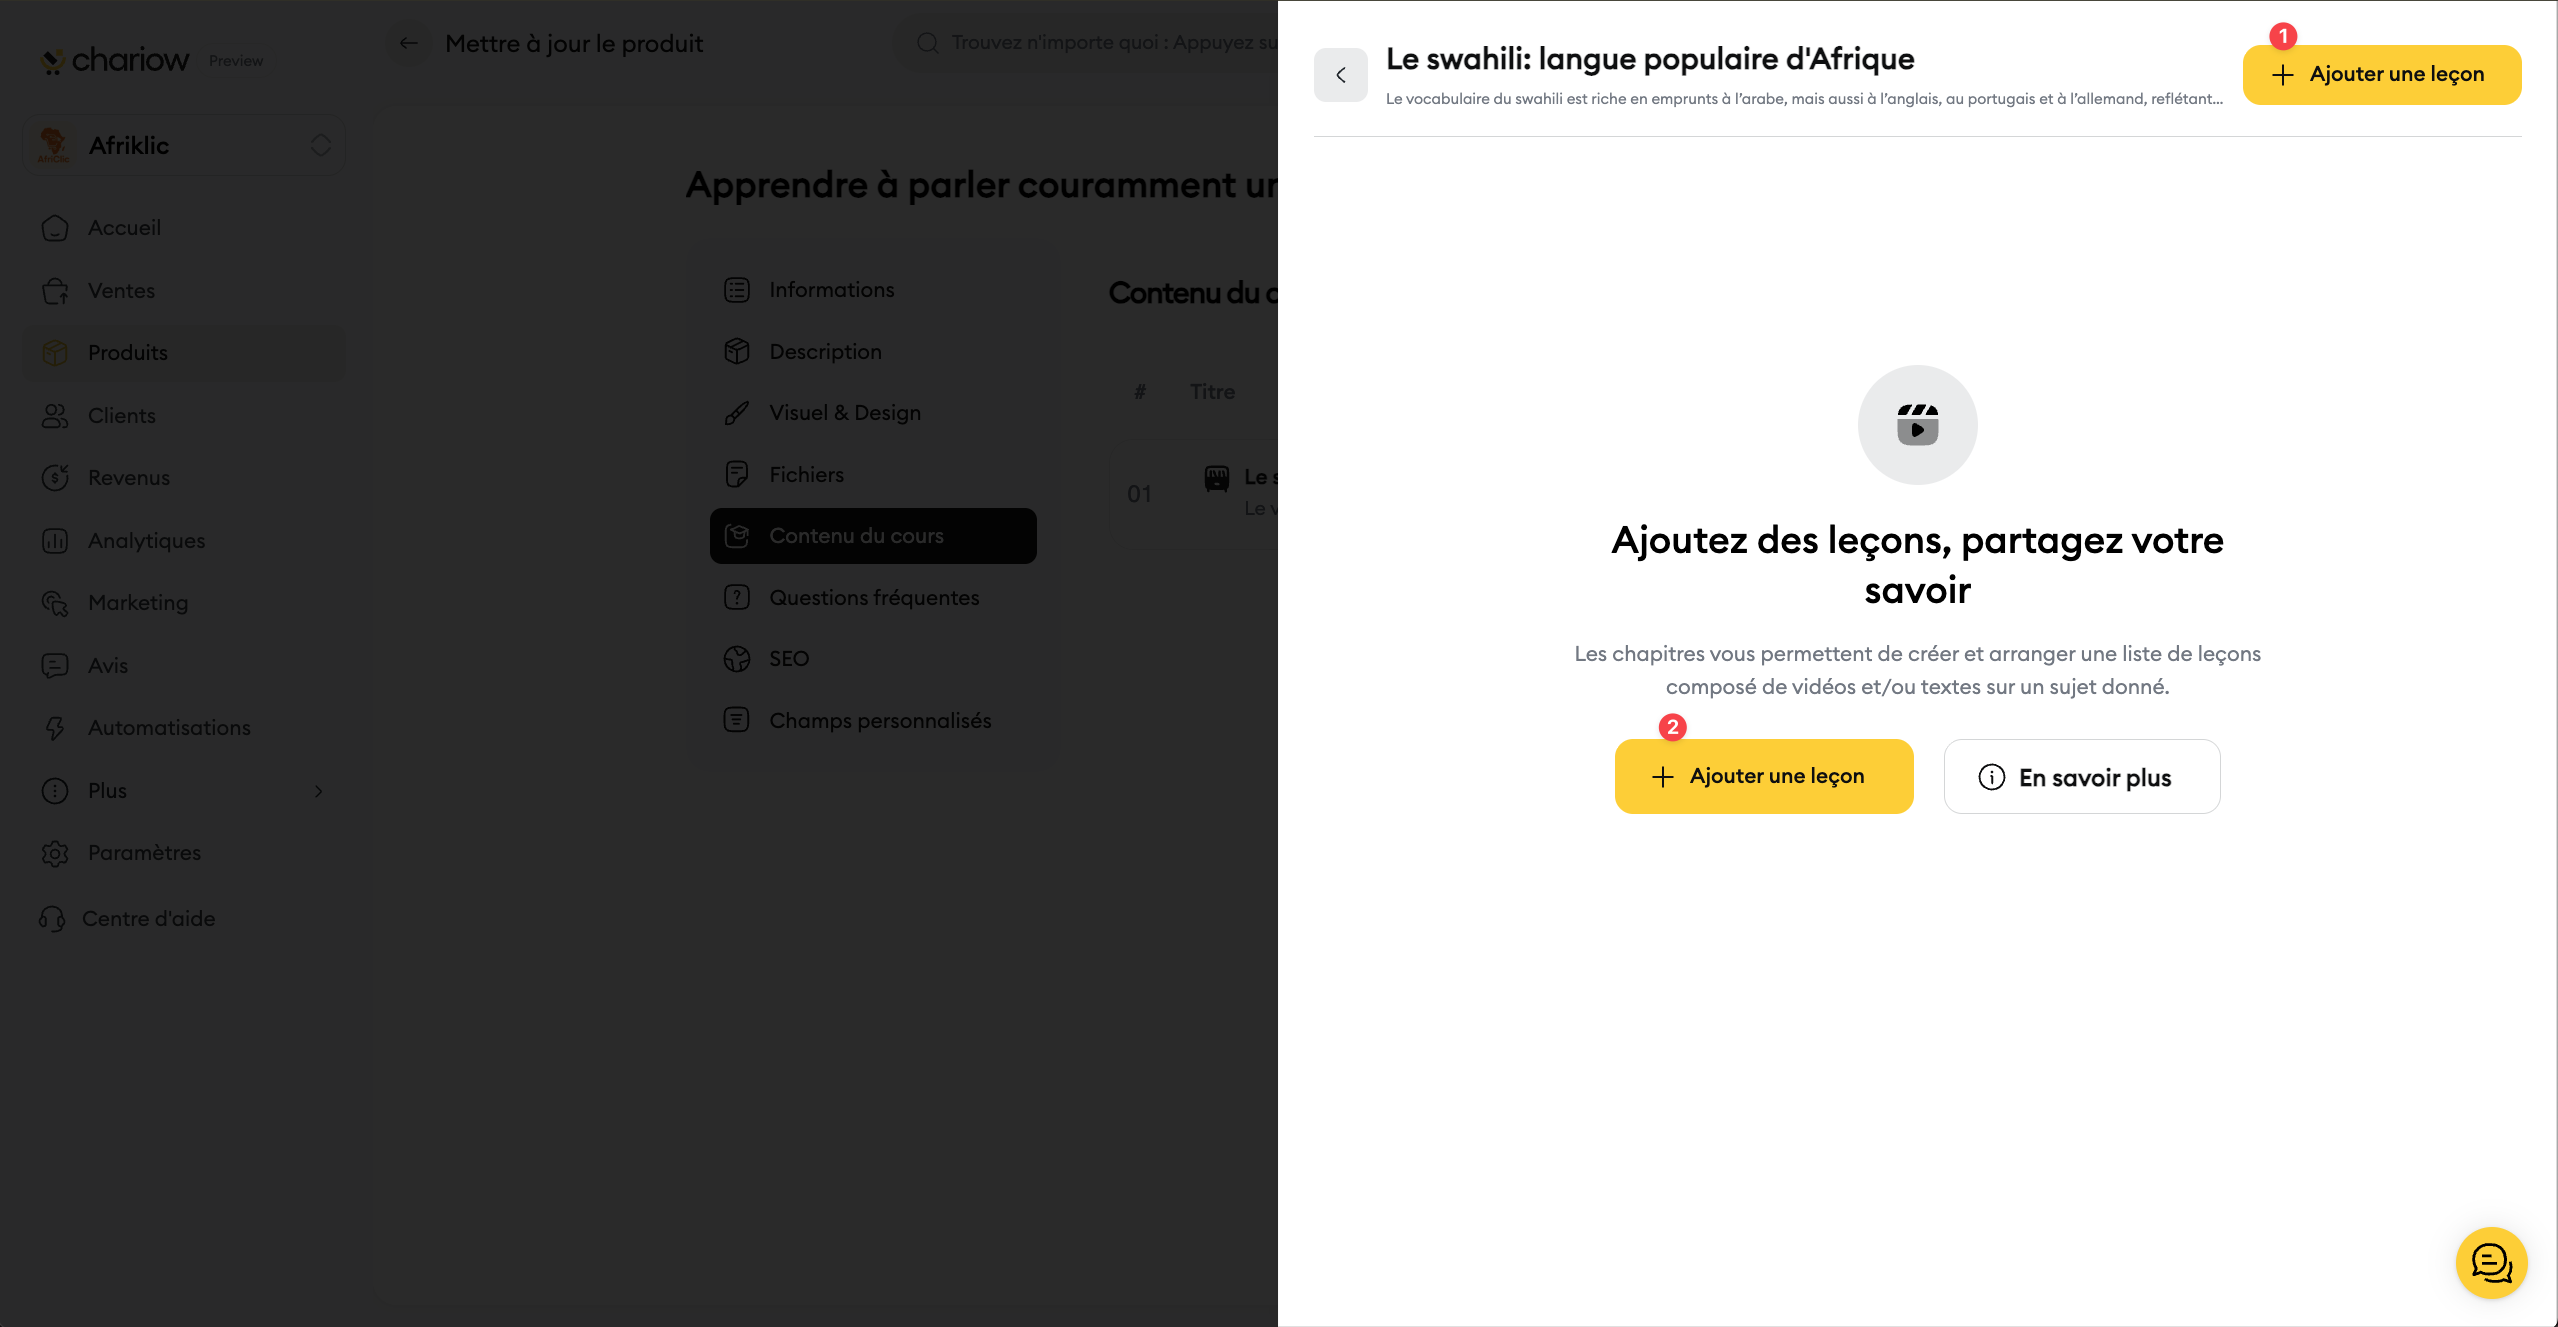Expand the Plus submenu arrow
The image size is (2558, 1327).
pyautogui.click(x=318, y=791)
